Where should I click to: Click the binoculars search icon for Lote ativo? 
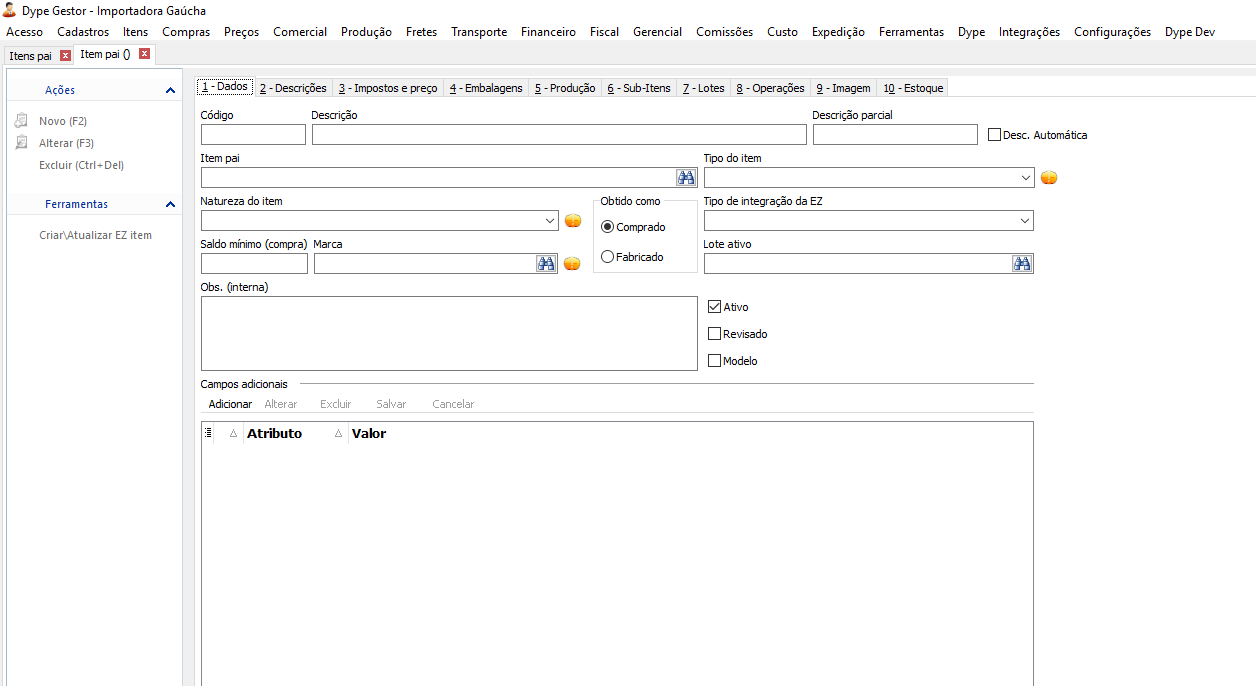tap(1022, 264)
